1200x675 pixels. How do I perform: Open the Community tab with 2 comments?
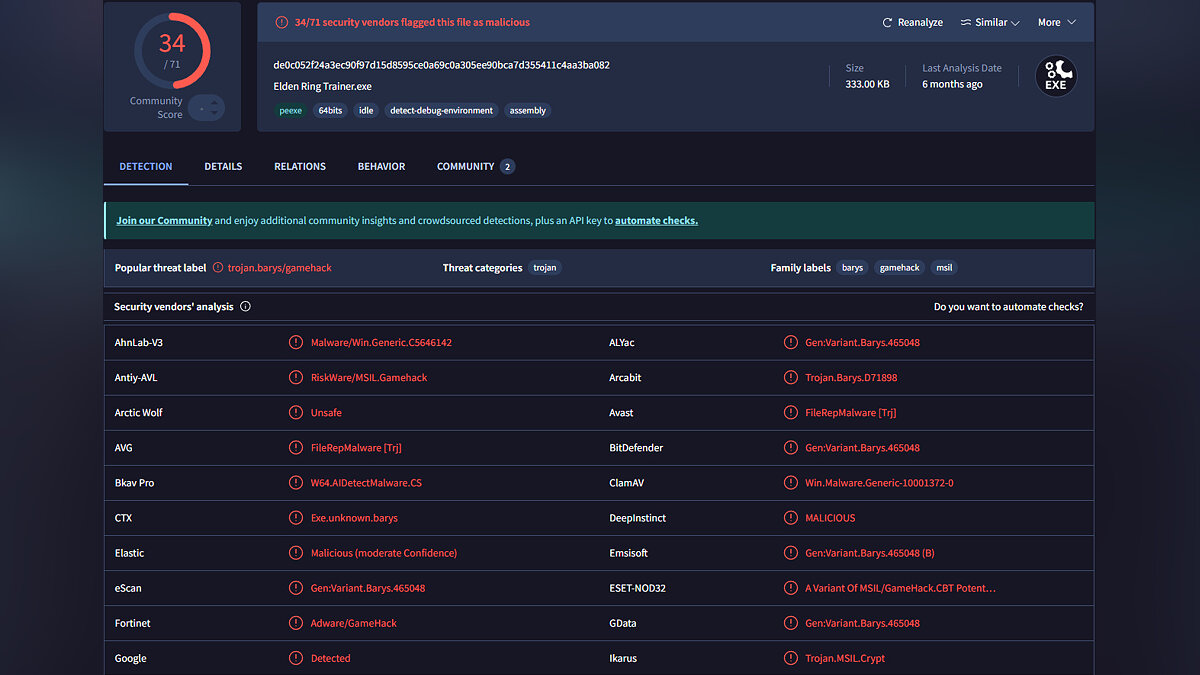(475, 166)
